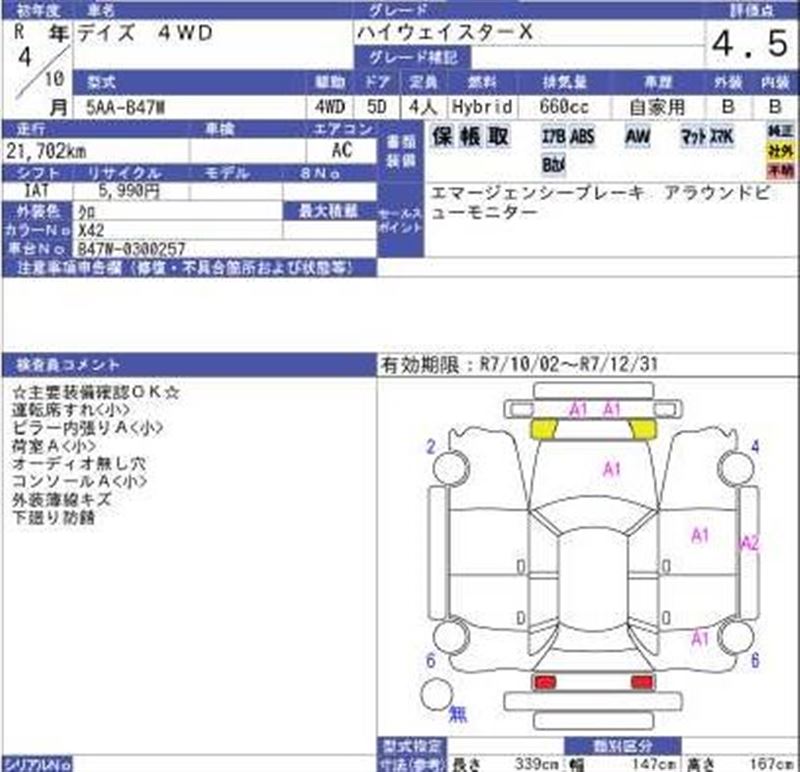The width and height of the screenshot is (800, 772).
Task: Click the 注意事項申告欄 header bar
Action: (x=189, y=268)
